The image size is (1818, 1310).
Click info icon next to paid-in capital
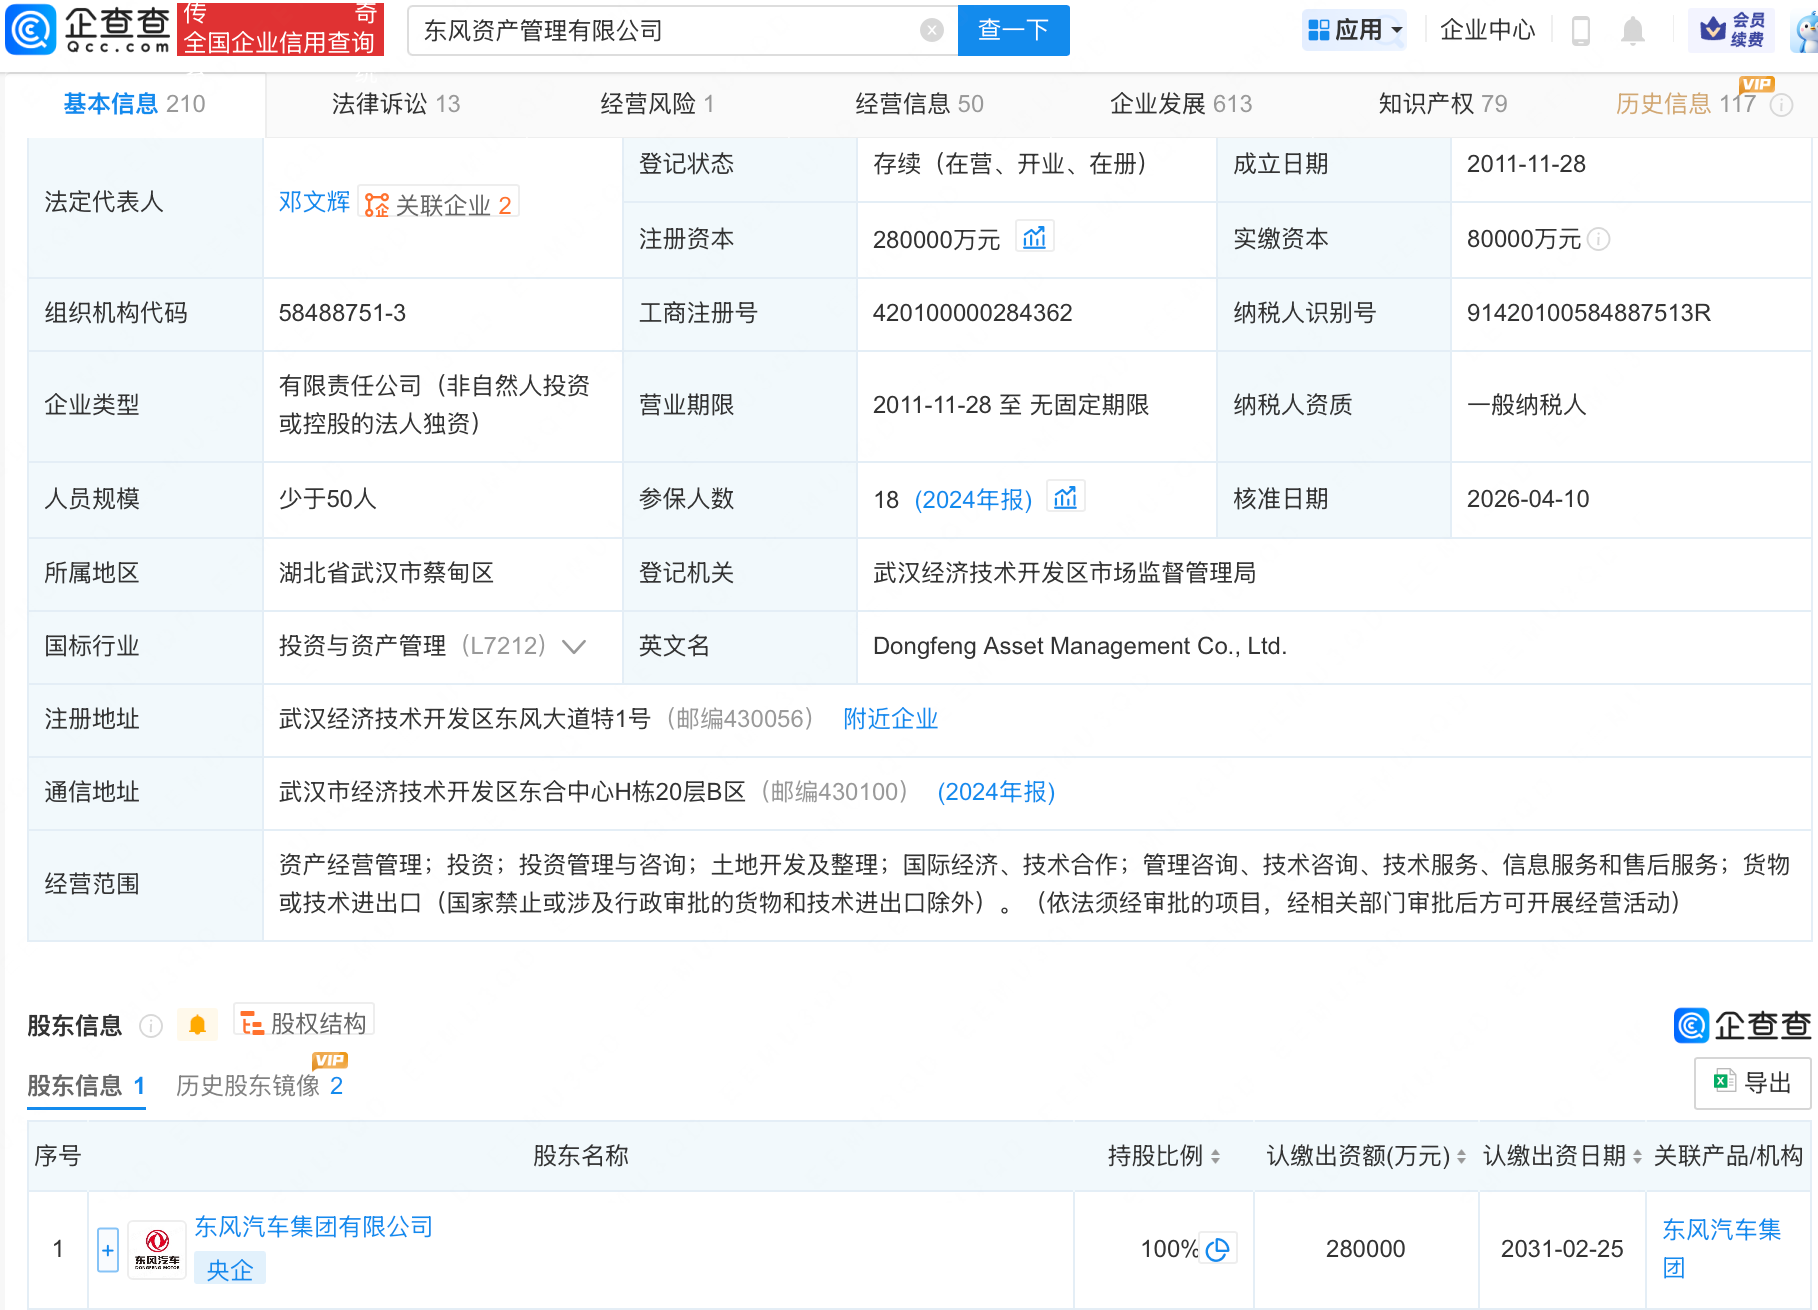1599,239
